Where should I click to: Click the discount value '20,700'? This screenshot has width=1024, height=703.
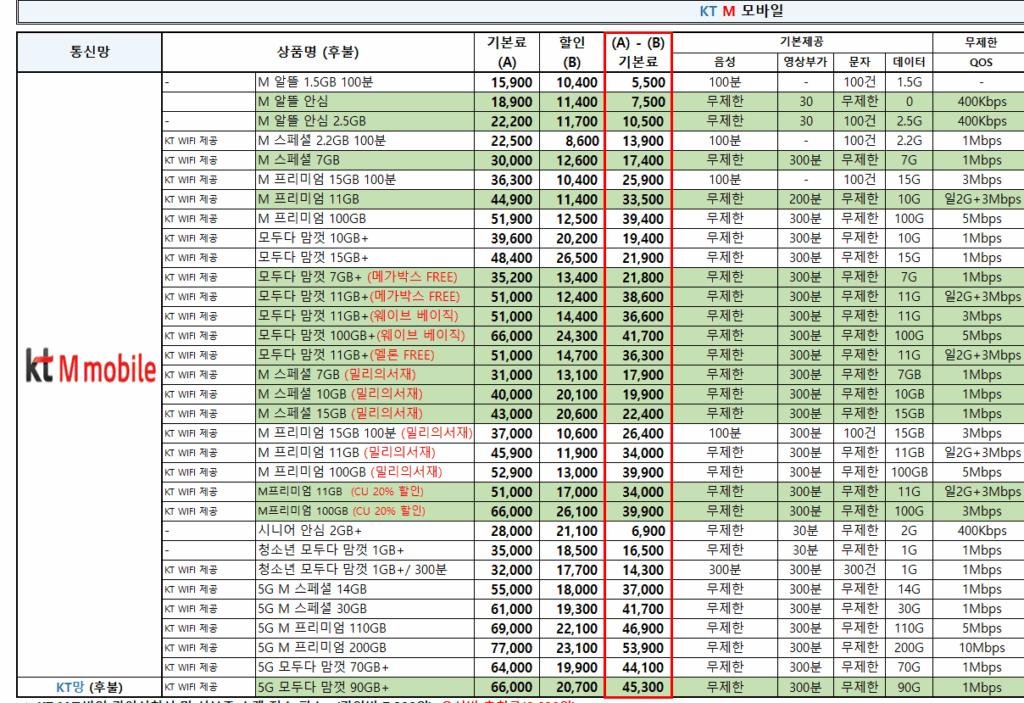[577, 687]
